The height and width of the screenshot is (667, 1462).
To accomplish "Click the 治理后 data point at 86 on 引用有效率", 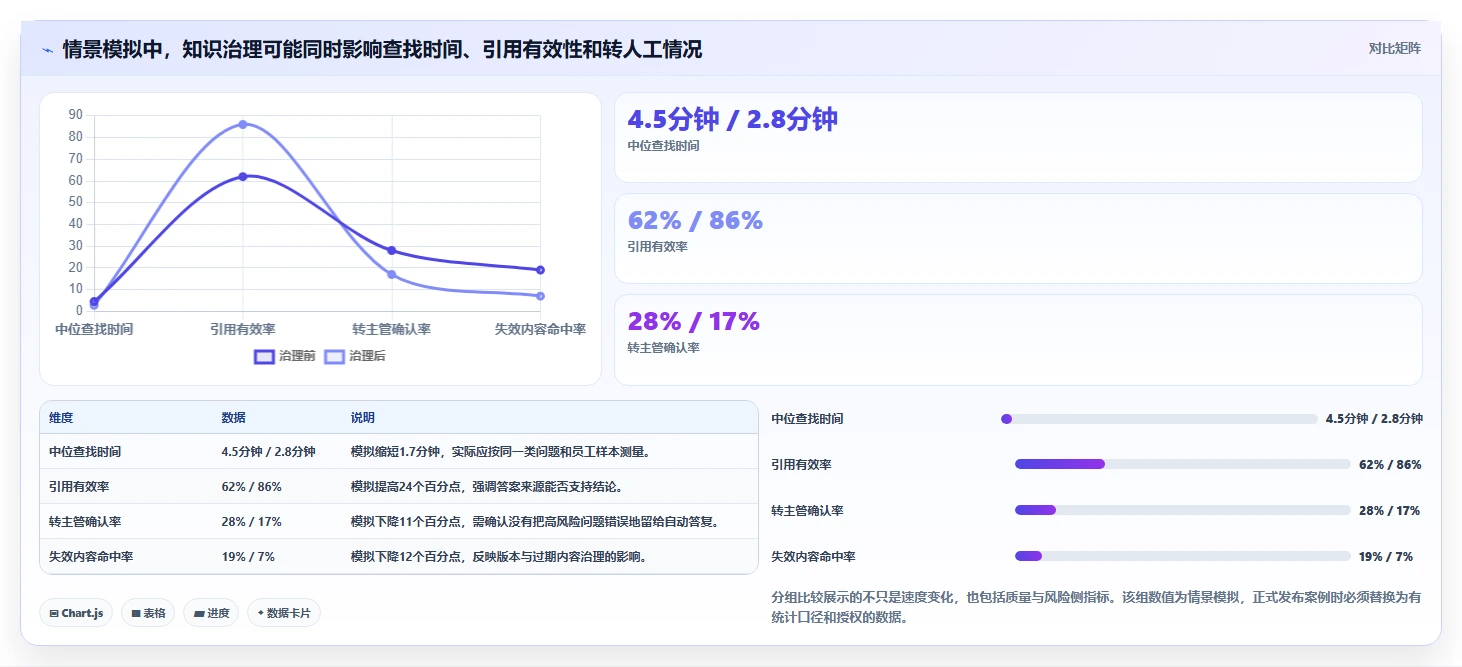I will (x=243, y=124).
